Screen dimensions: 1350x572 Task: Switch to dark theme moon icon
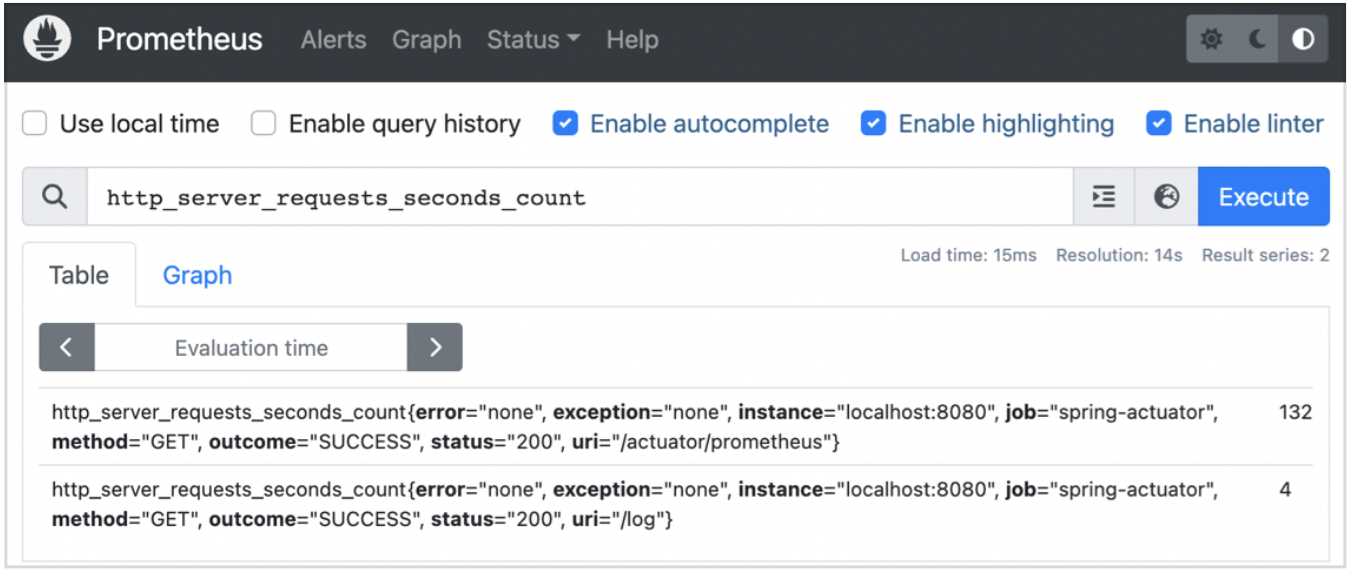pyautogui.click(x=1257, y=40)
